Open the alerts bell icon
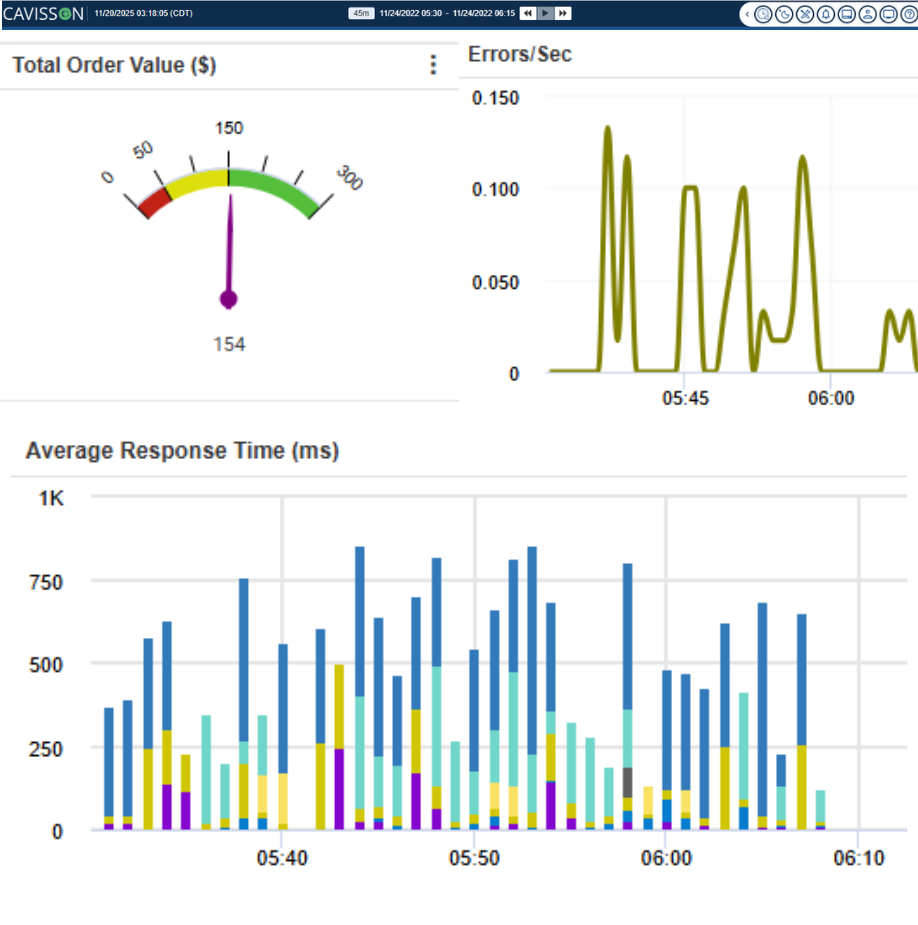The width and height of the screenshot is (918, 925). coord(826,14)
